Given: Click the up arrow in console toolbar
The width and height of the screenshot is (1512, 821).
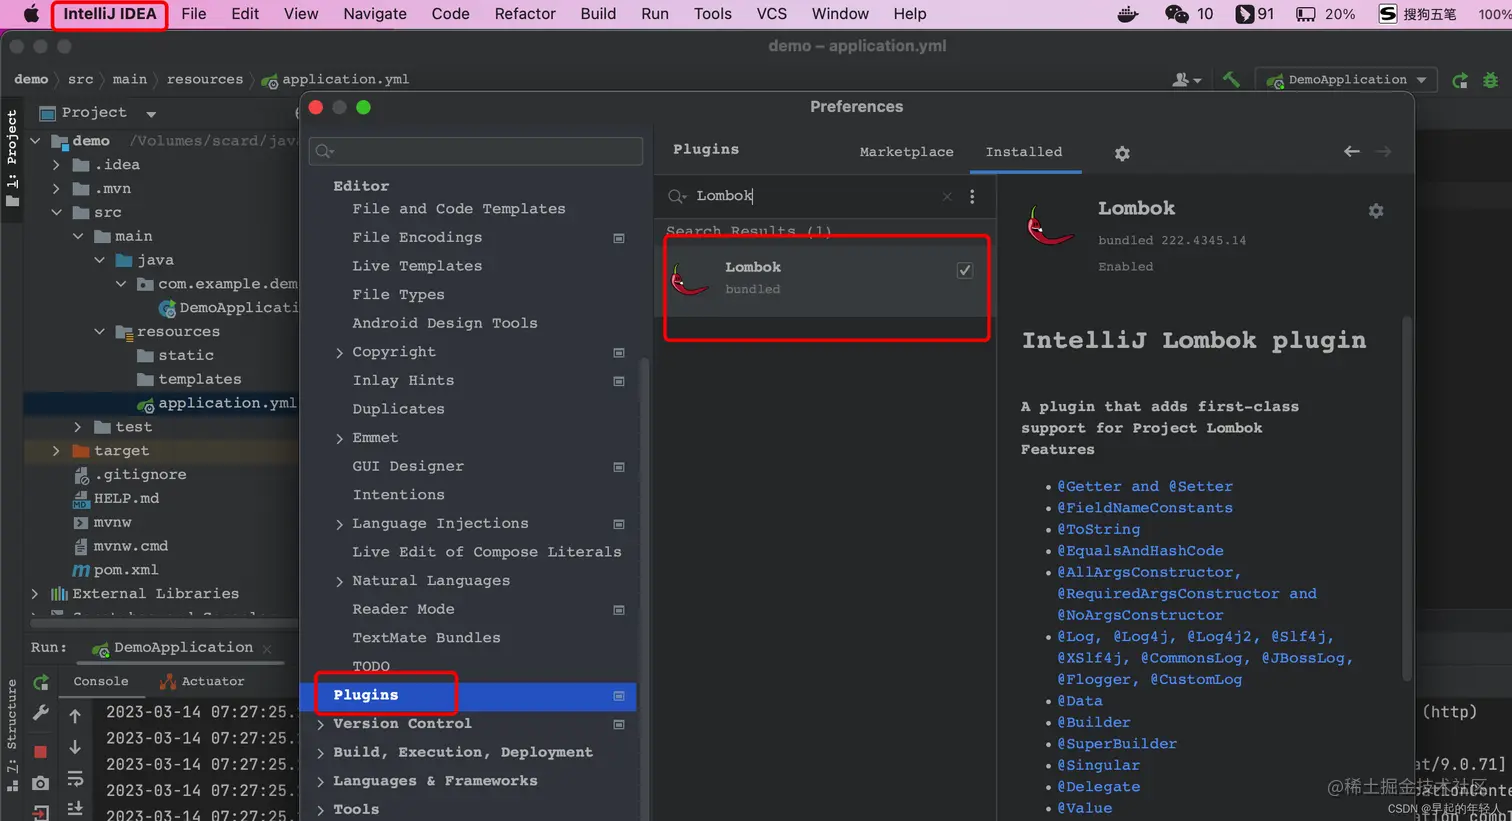Looking at the screenshot, I should 75,716.
